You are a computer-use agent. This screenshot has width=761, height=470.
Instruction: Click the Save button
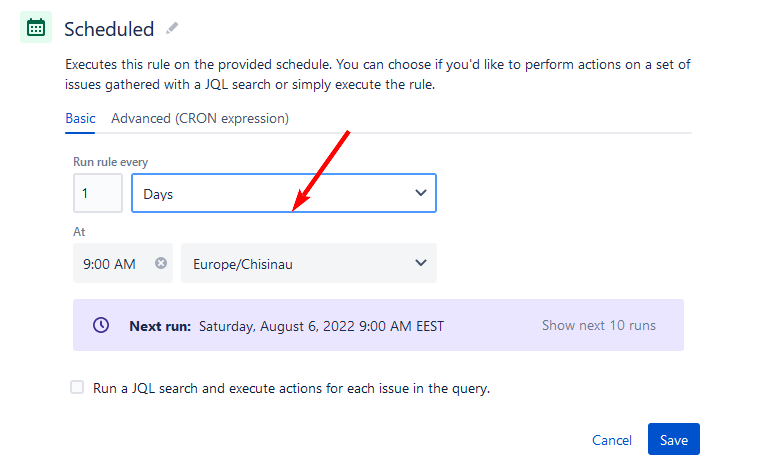click(x=674, y=439)
